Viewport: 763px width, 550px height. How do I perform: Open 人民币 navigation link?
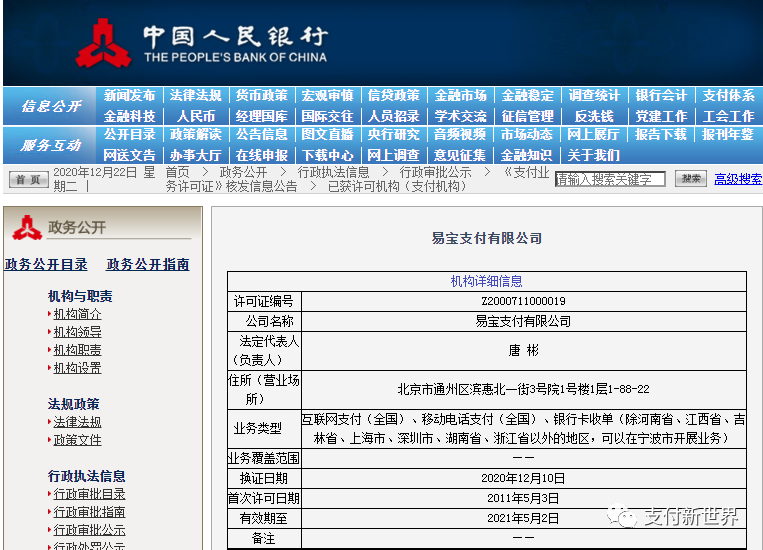coord(196,116)
